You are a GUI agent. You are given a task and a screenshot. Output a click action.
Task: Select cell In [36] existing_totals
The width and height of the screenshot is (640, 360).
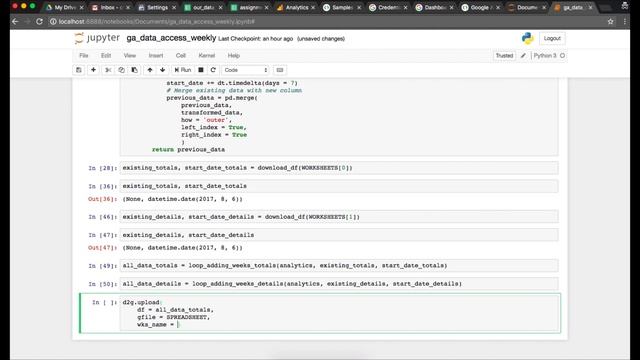(339, 186)
